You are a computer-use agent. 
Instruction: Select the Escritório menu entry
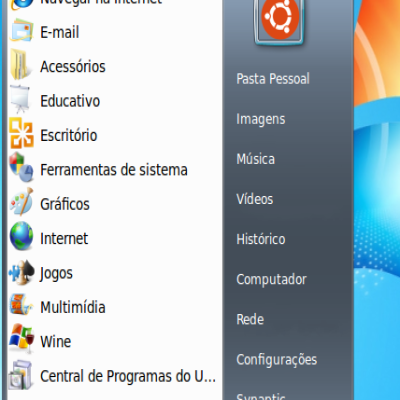pyautogui.click(x=69, y=135)
